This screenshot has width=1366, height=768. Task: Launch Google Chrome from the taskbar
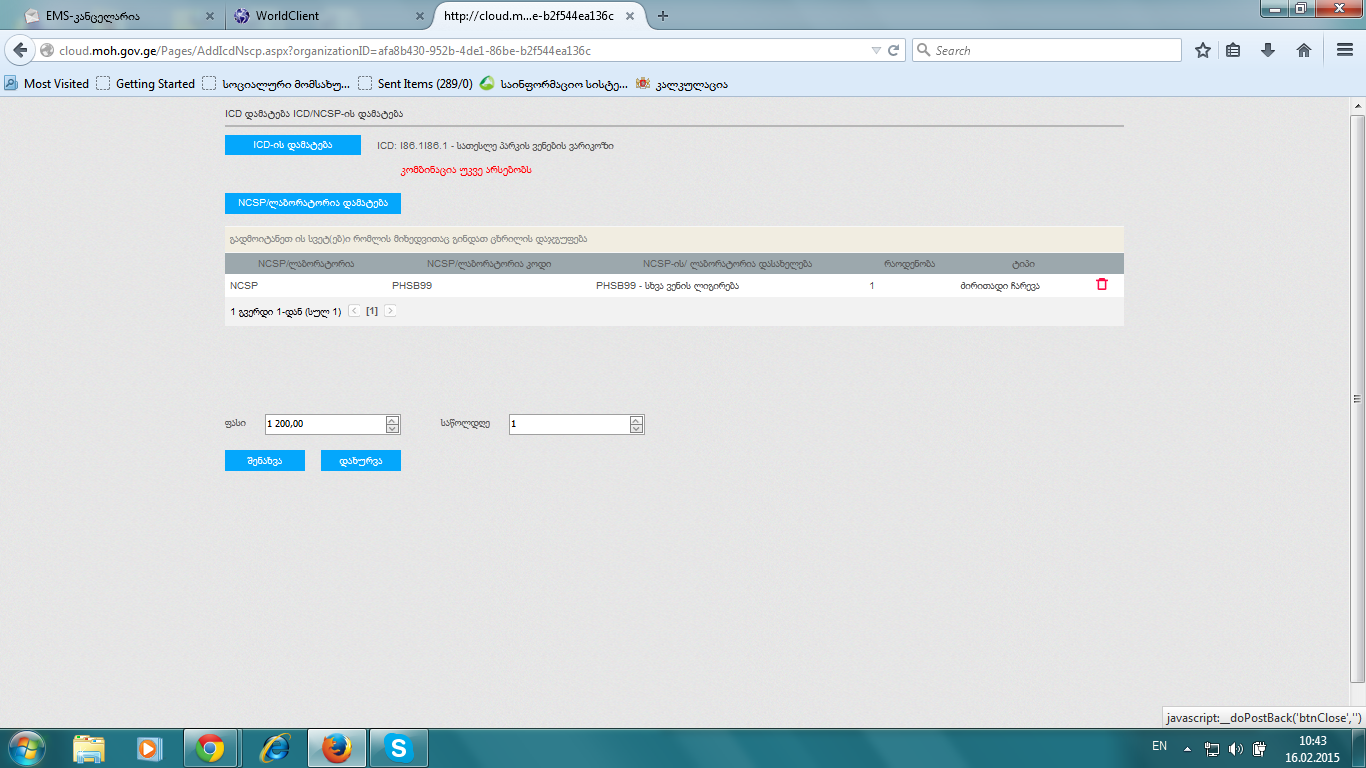click(x=210, y=748)
